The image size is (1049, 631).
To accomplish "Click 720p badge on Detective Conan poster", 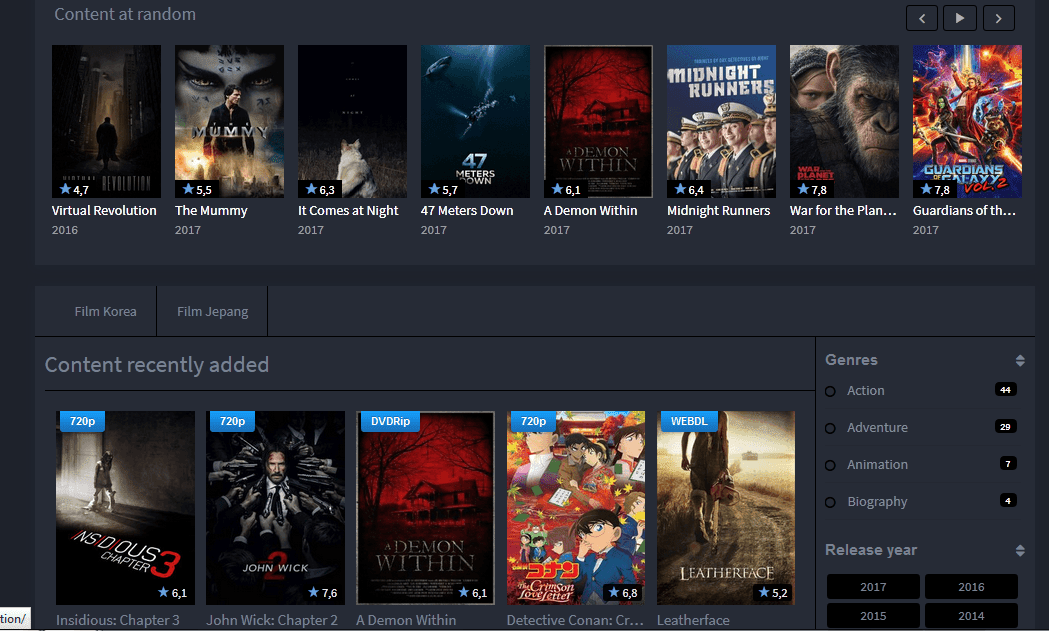I will [533, 421].
